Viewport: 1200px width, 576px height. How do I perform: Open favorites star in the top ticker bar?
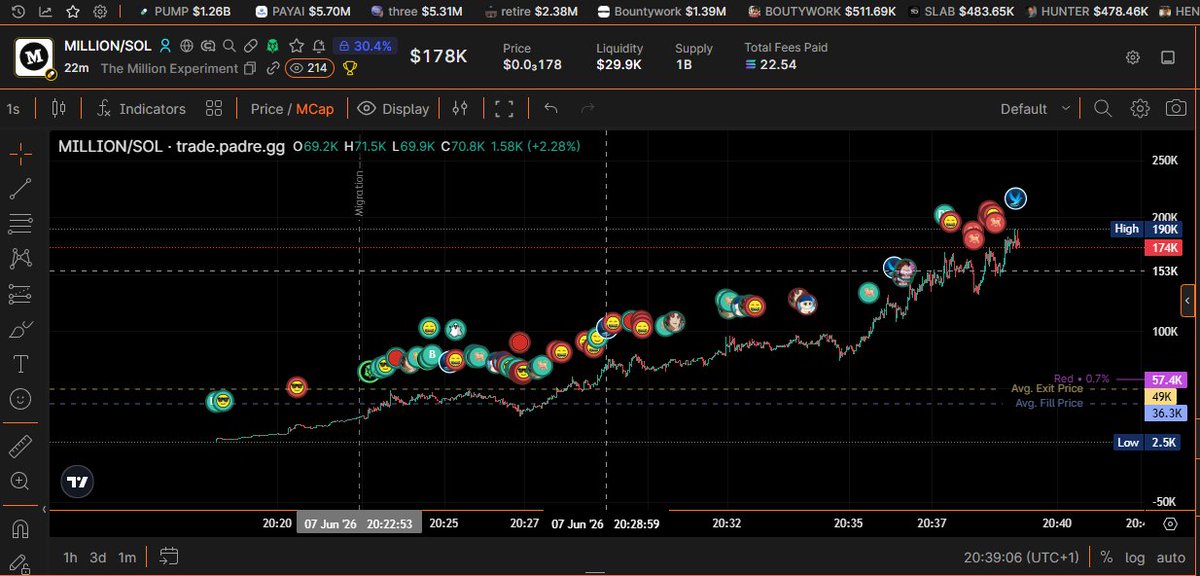tap(72, 12)
